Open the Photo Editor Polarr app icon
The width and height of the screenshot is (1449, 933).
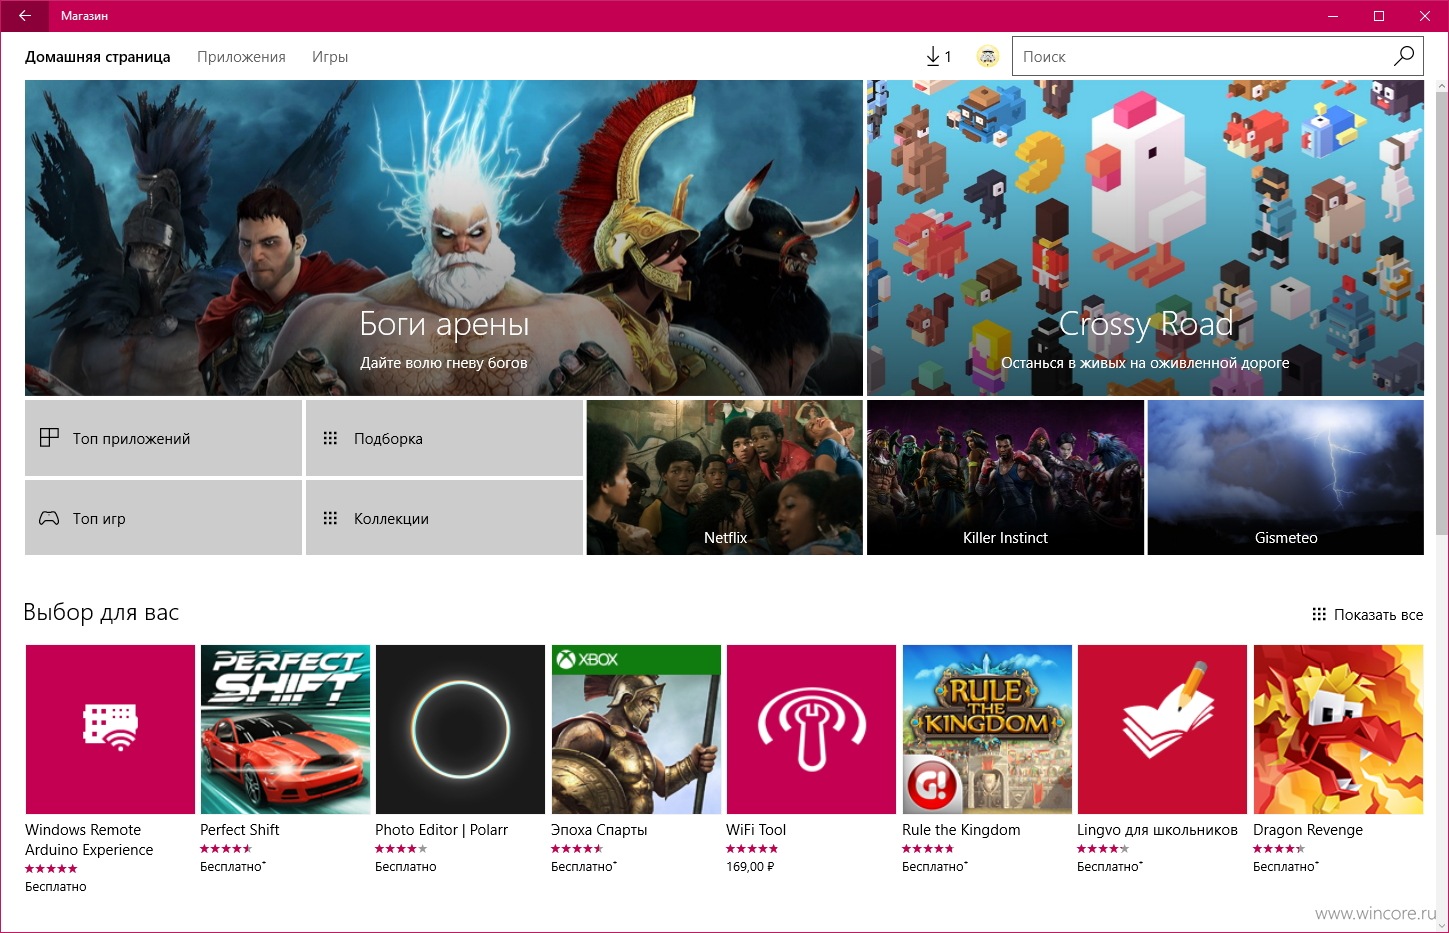coord(460,729)
